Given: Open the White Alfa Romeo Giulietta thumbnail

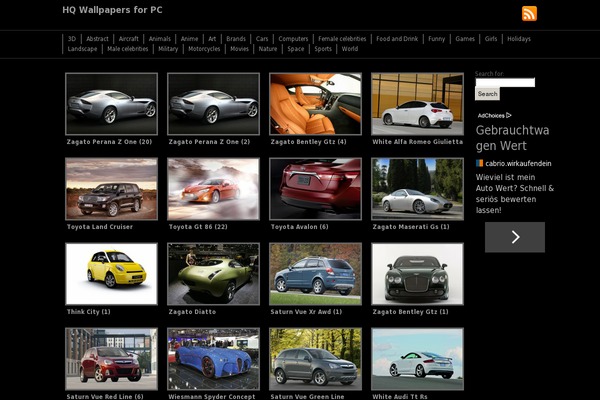Looking at the screenshot, I should point(417,104).
